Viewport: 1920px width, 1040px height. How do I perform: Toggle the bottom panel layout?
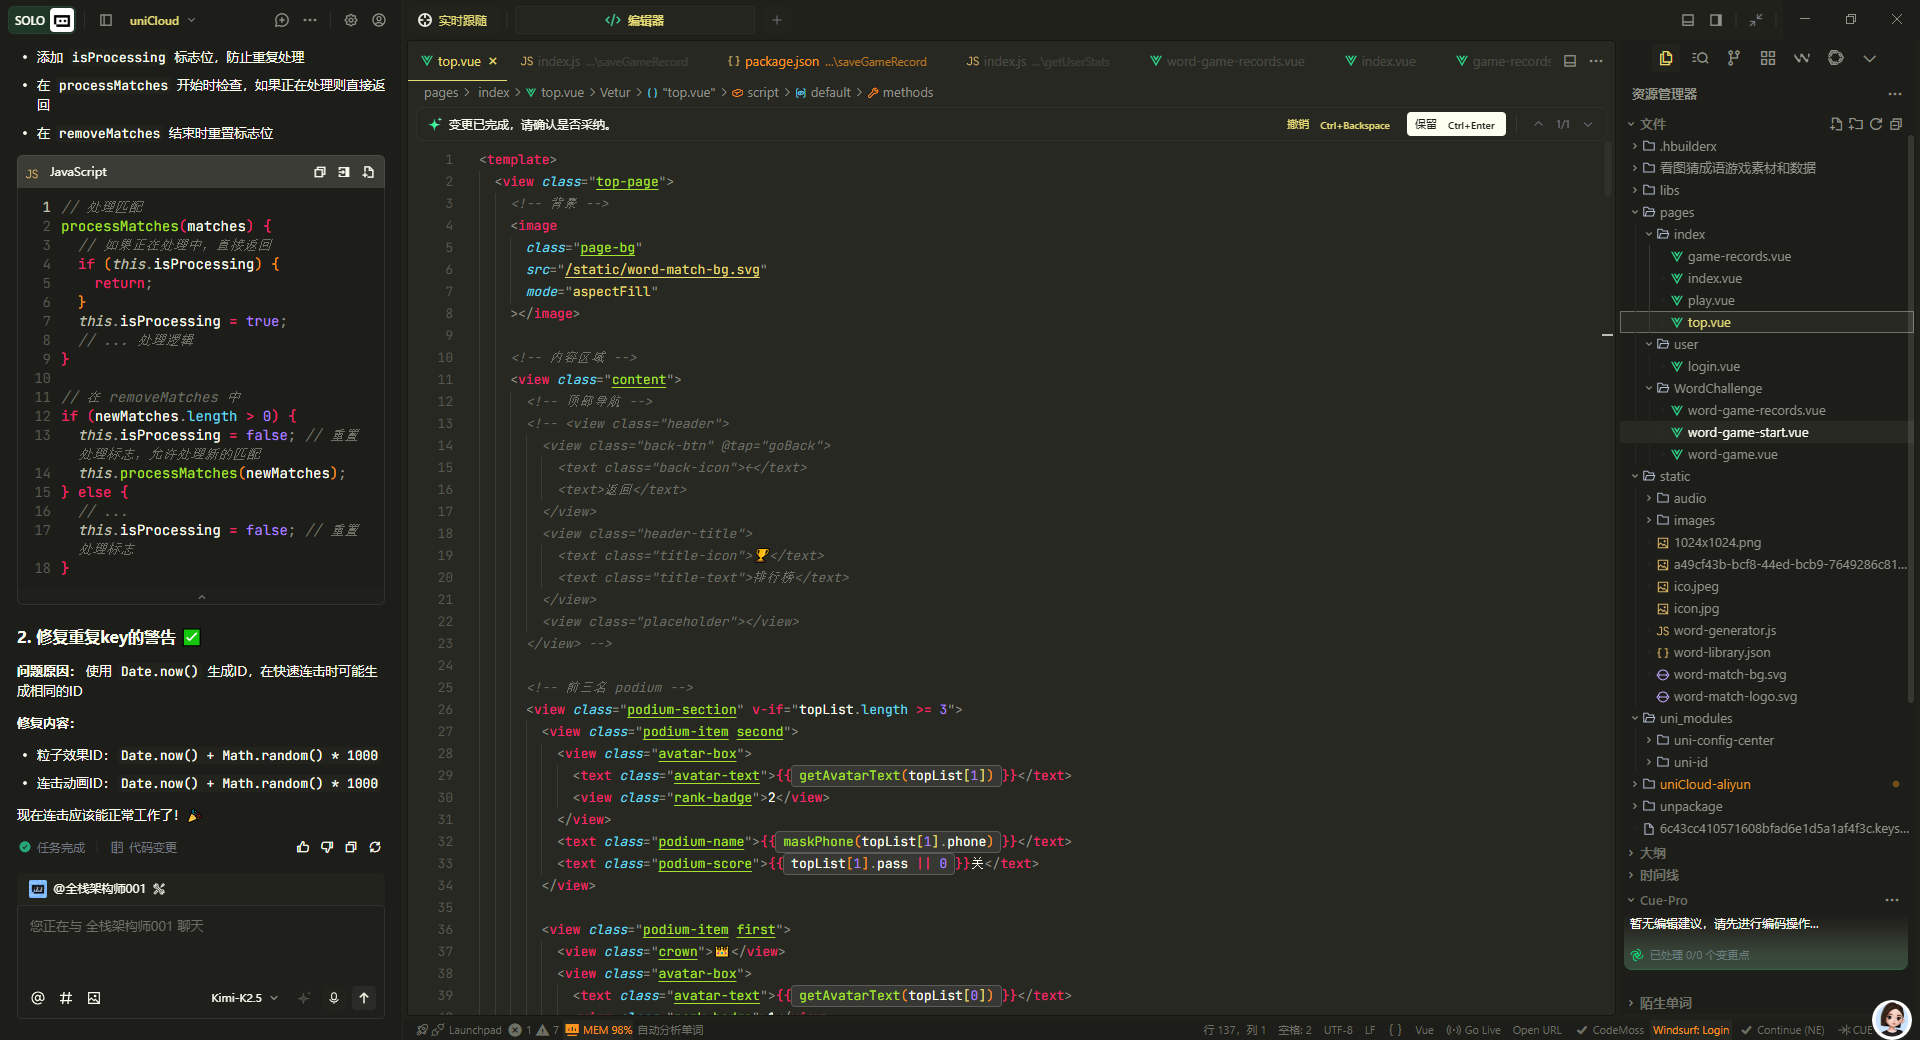pyautogui.click(x=1688, y=20)
